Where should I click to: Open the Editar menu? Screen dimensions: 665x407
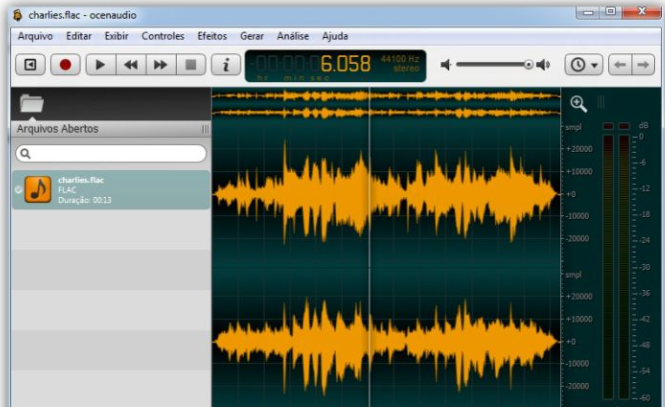[x=79, y=36]
